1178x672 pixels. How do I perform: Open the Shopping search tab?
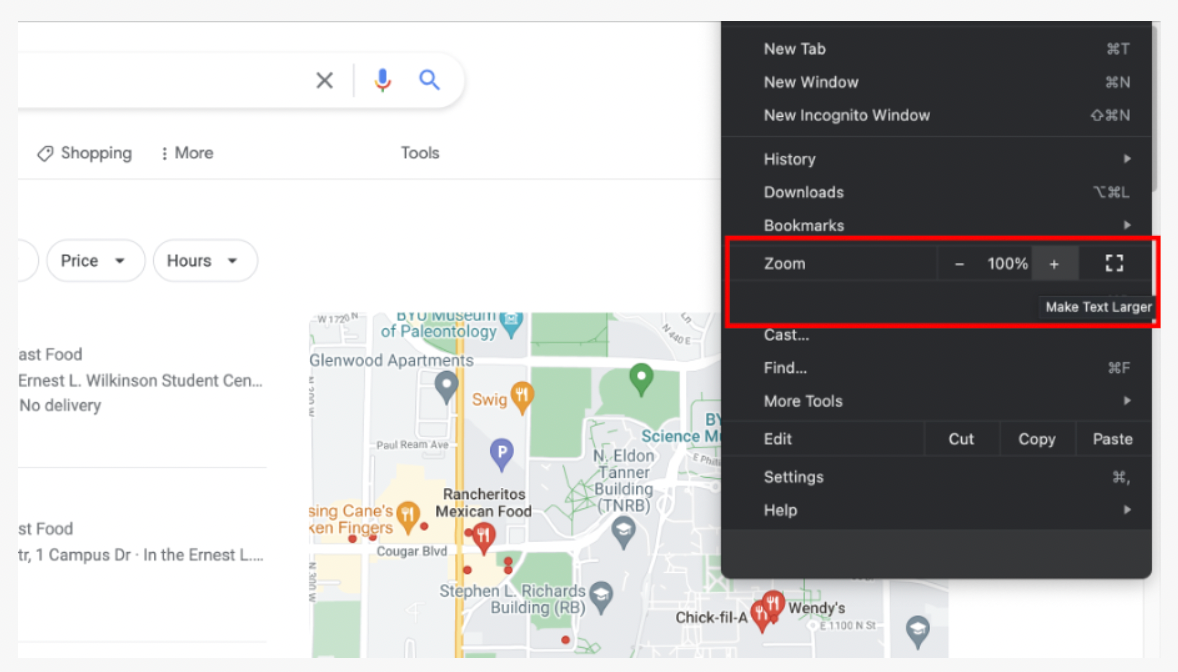[85, 153]
